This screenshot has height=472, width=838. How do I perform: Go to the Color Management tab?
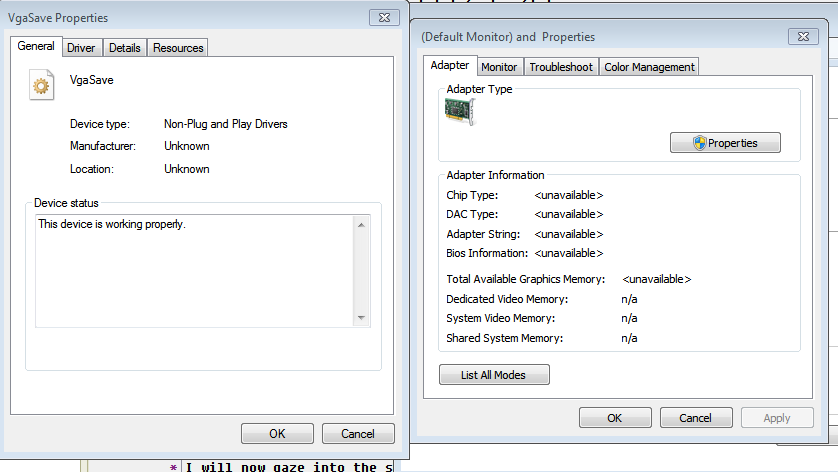[649, 67]
